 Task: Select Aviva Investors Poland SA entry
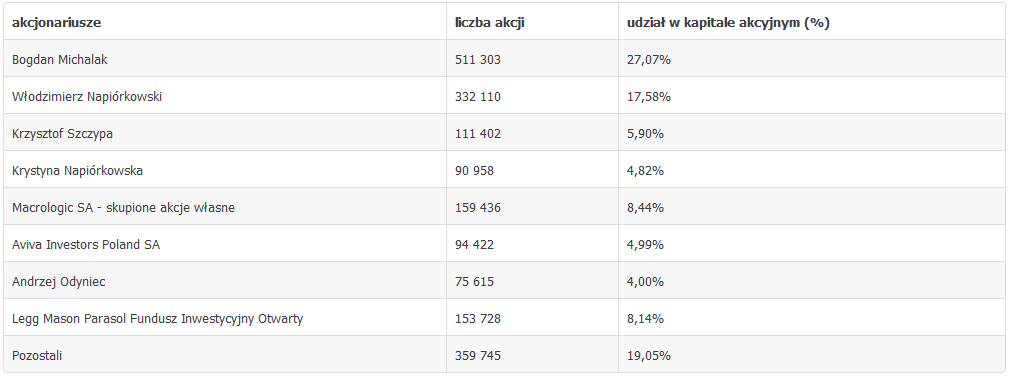tap(86, 245)
